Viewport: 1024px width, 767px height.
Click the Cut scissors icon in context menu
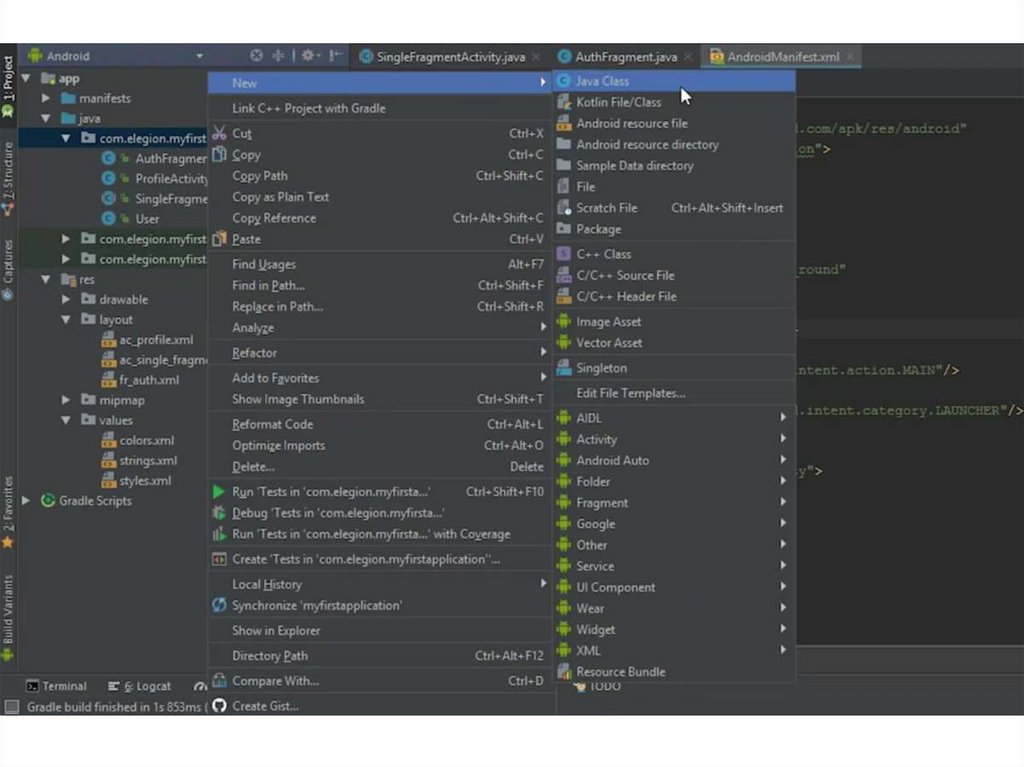pos(219,134)
